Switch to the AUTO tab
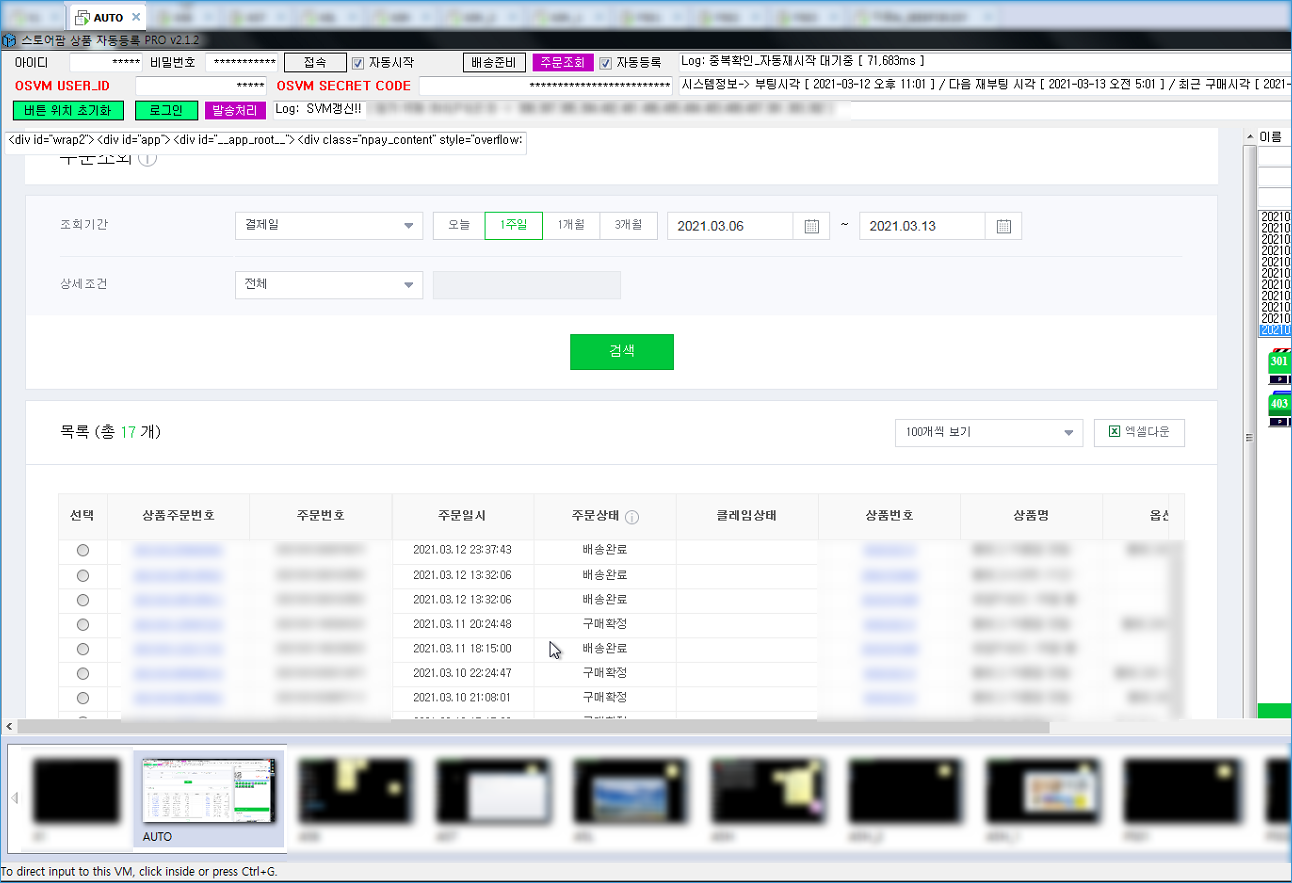This screenshot has height=883, width=1292. (108, 17)
